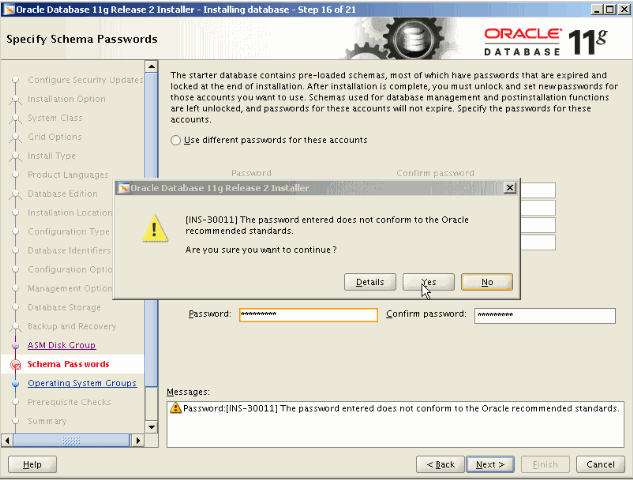Screen dimensions: 633x480
Task: Focus the Confirm password input field
Action: pyautogui.click(x=545, y=316)
